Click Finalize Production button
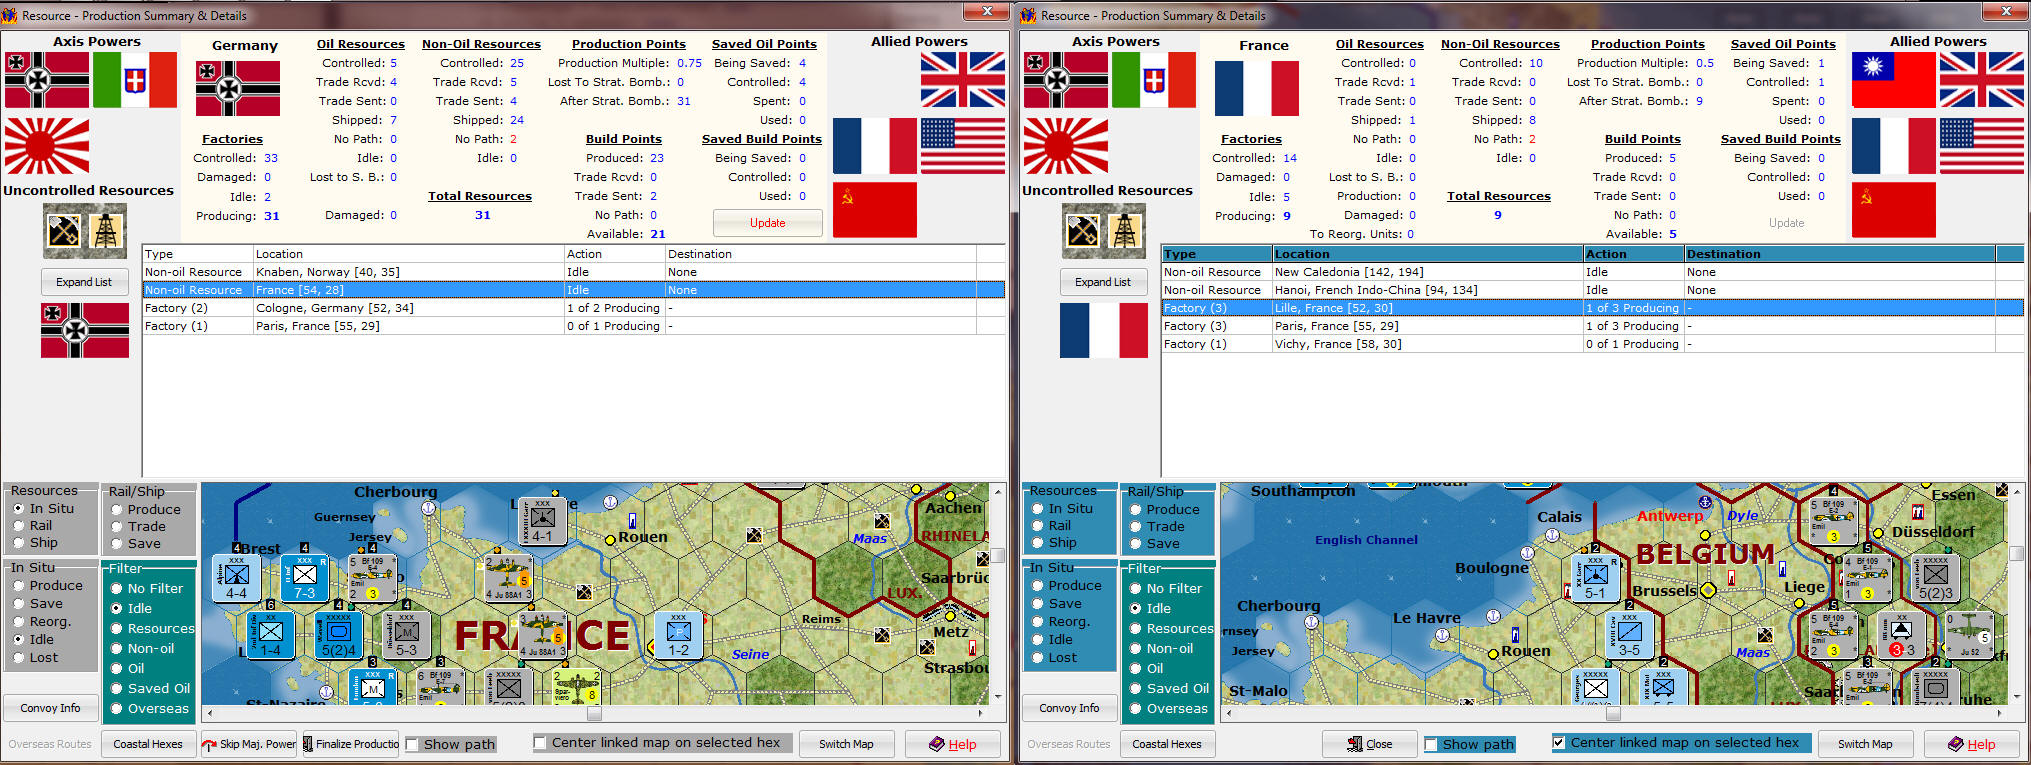2031x765 pixels. click(351, 744)
